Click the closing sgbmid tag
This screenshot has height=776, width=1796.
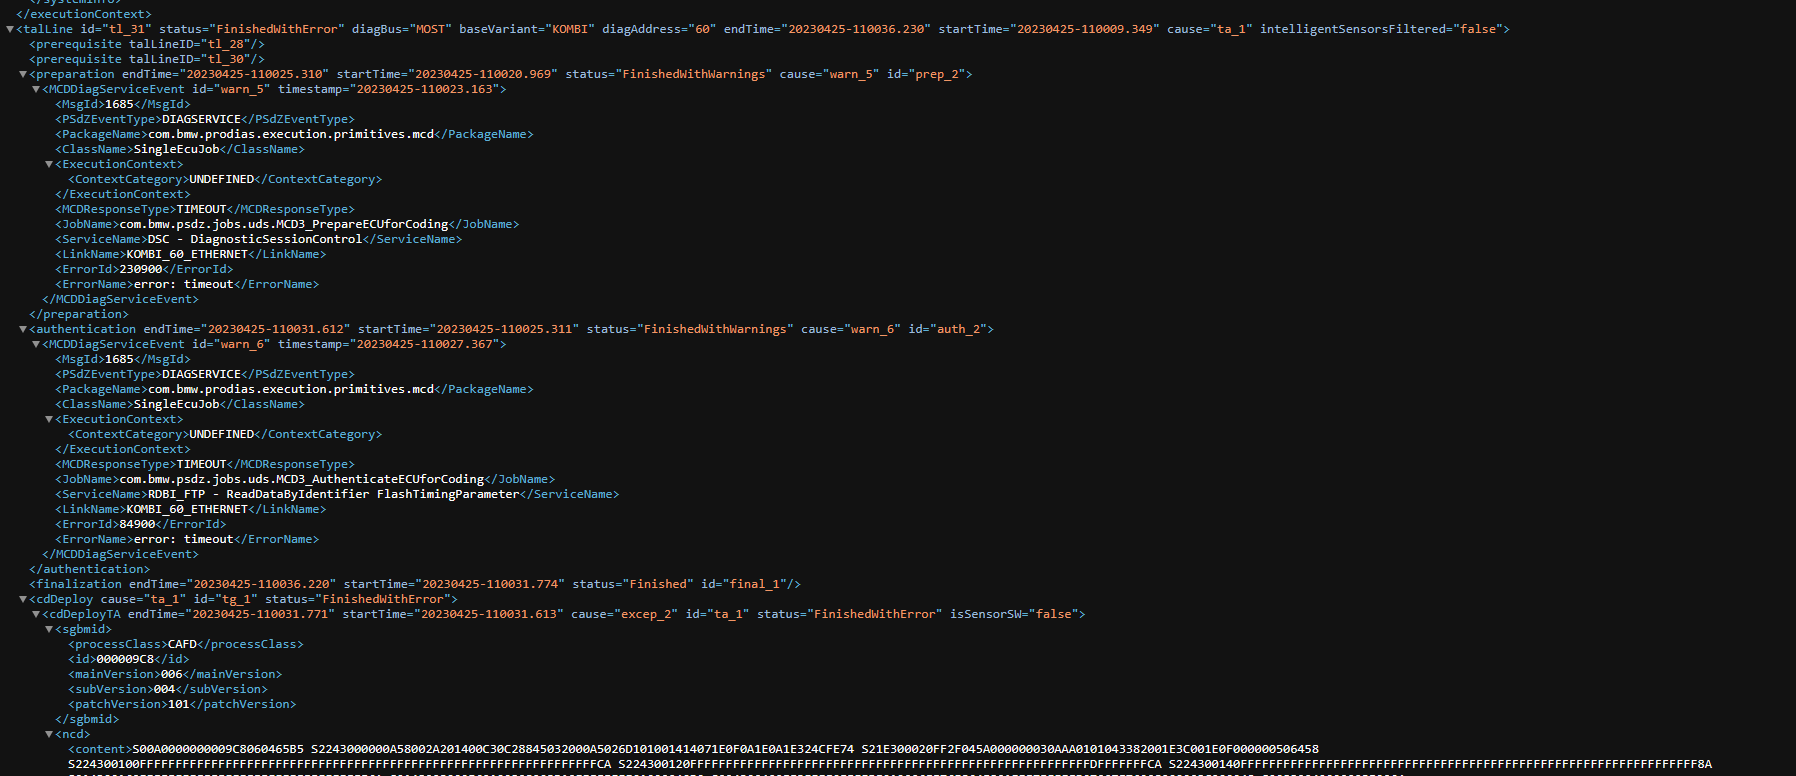coord(87,719)
